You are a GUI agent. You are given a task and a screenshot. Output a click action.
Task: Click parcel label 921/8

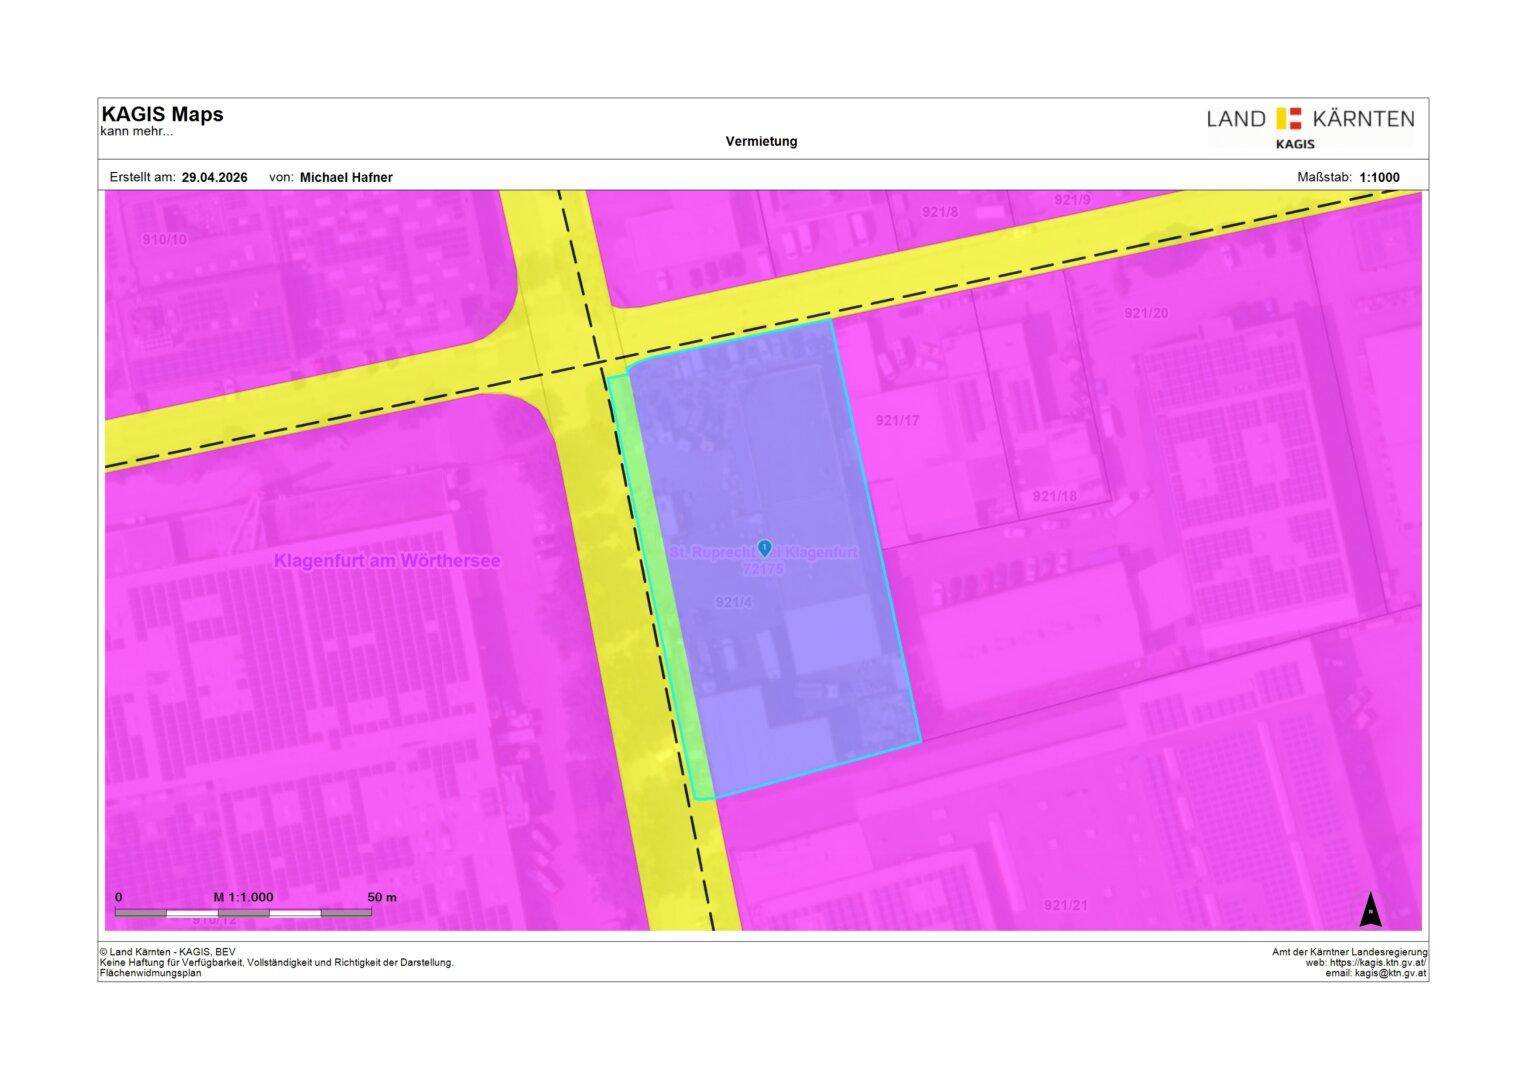pos(940,212)
